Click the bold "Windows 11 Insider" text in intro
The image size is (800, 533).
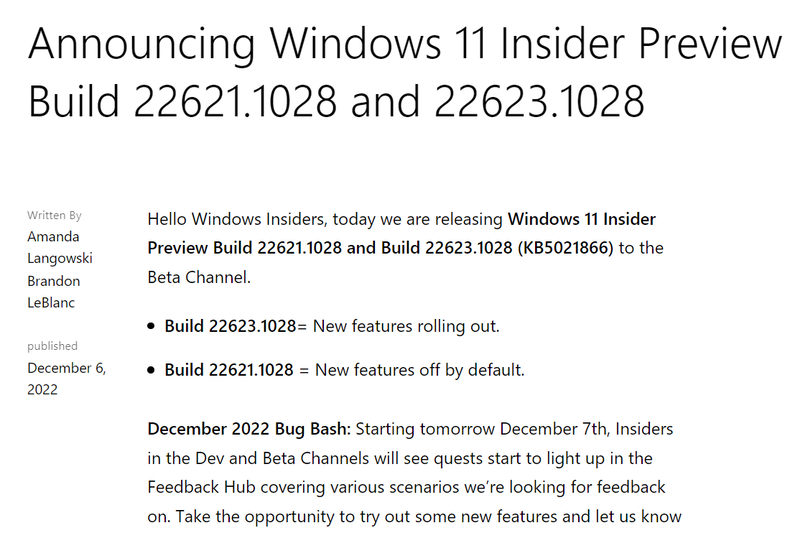[582, 219]
